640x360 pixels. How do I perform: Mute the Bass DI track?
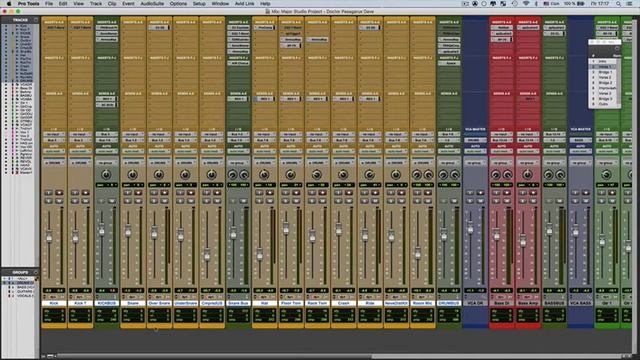pyautogui.click(x=507, y=201)
